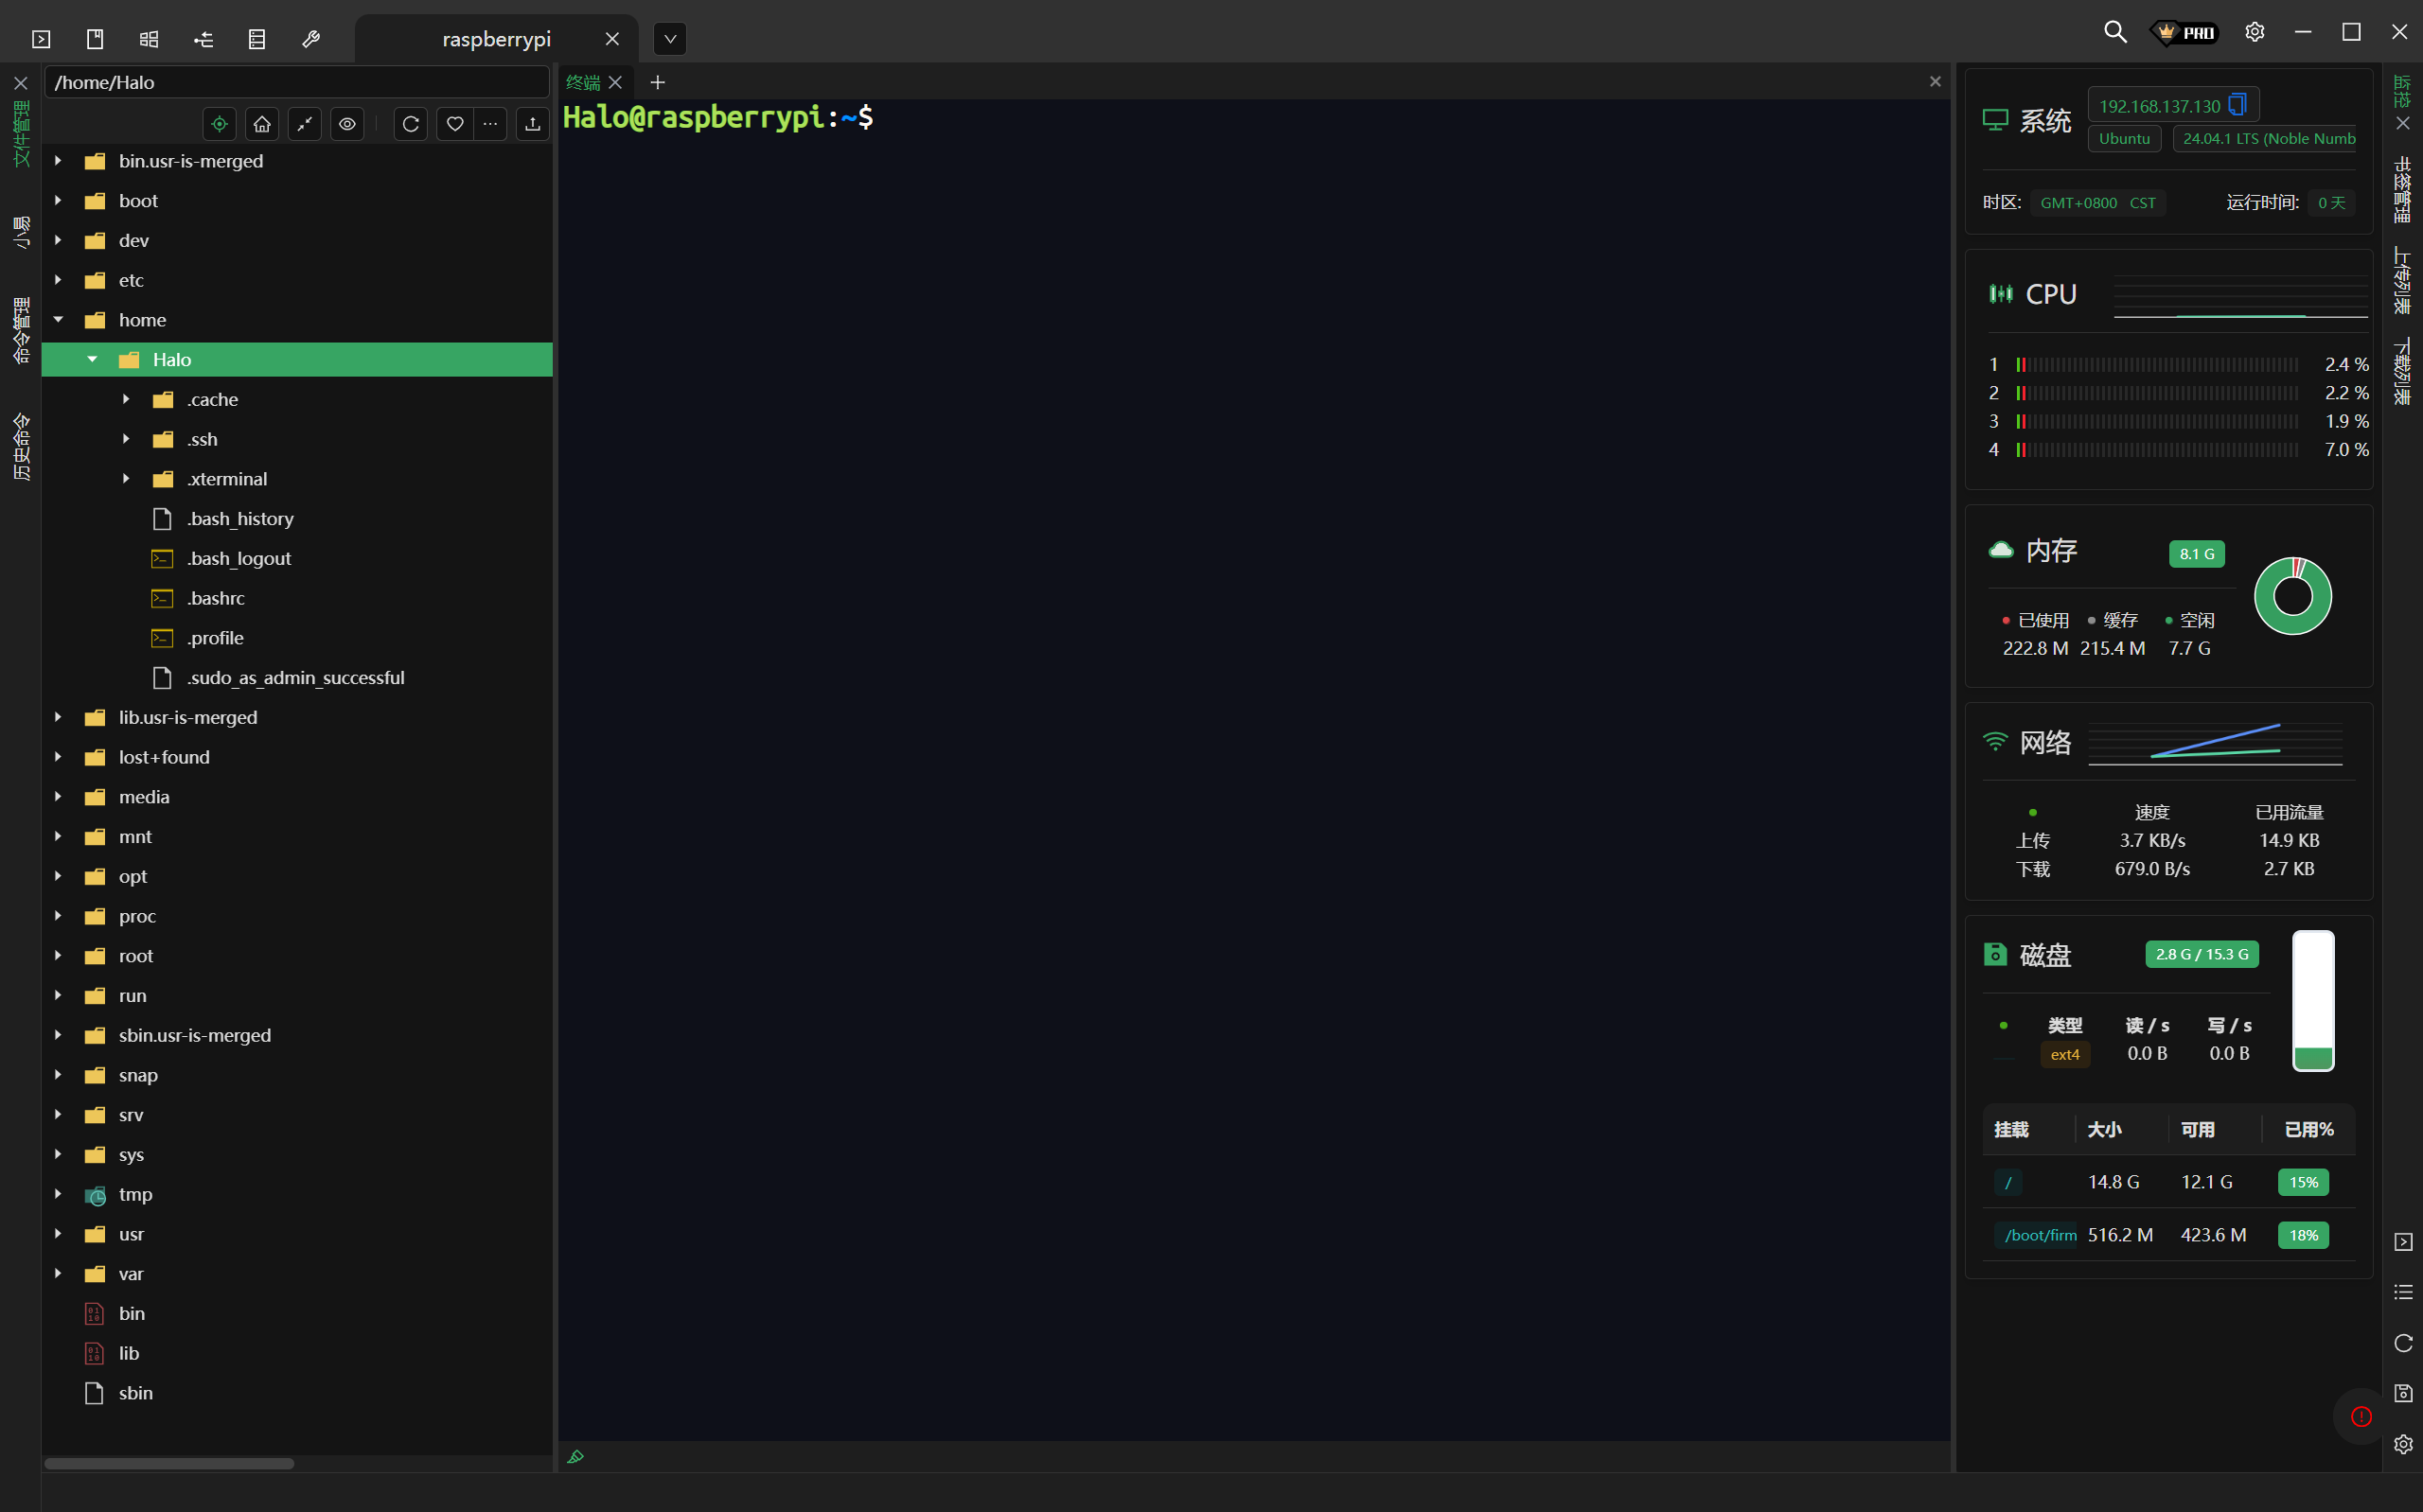Toggle the 监控 monitor side panel tab
The width and height of the screenshot is (2423, 1512).
pyautogui.click(x=2402, y=91)
